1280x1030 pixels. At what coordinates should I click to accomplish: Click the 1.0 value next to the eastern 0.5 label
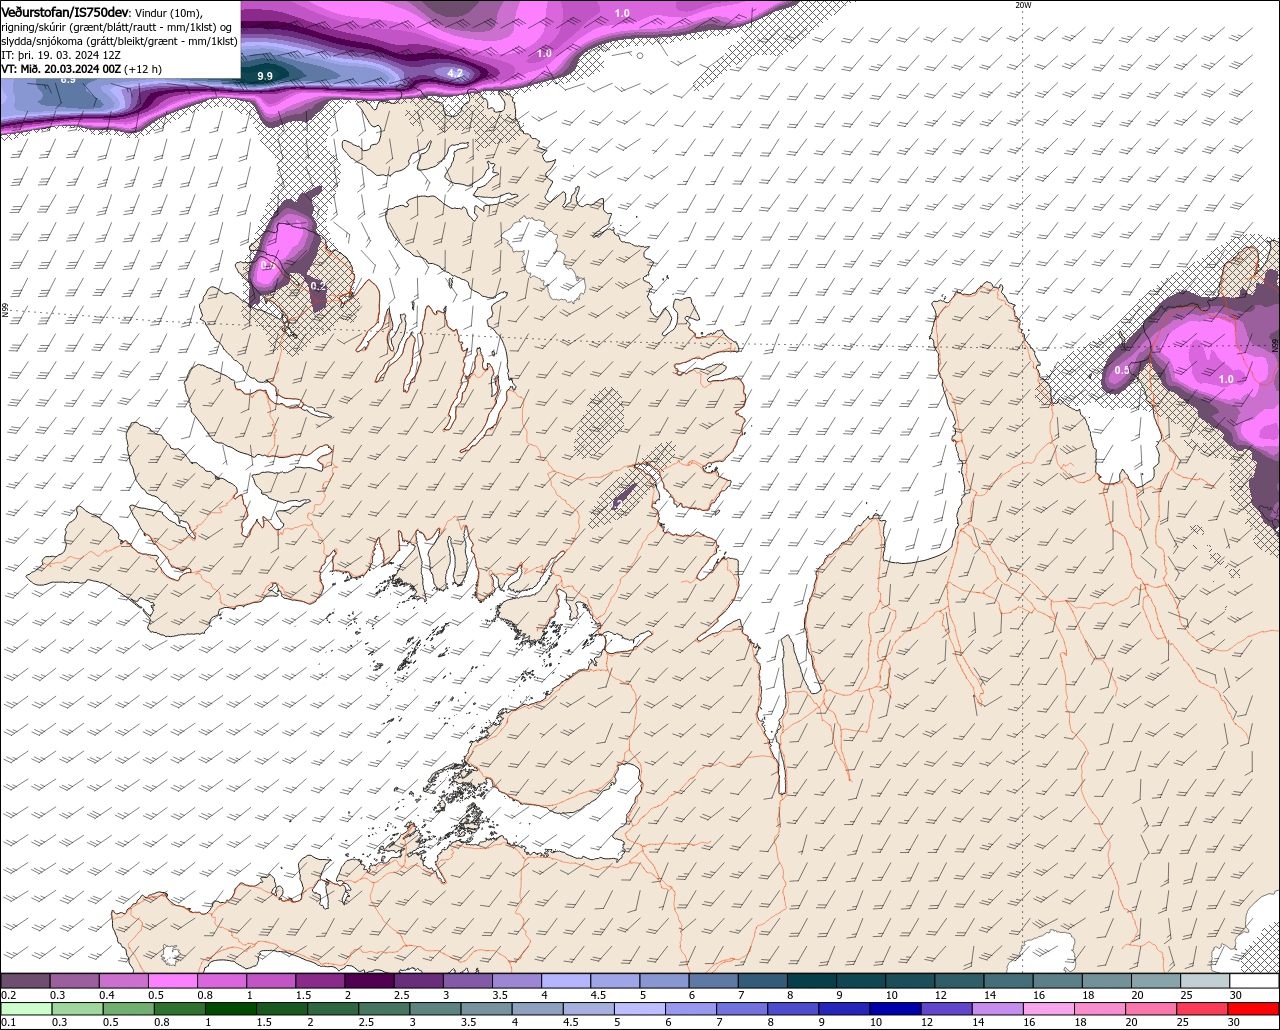pos(1226,379)
